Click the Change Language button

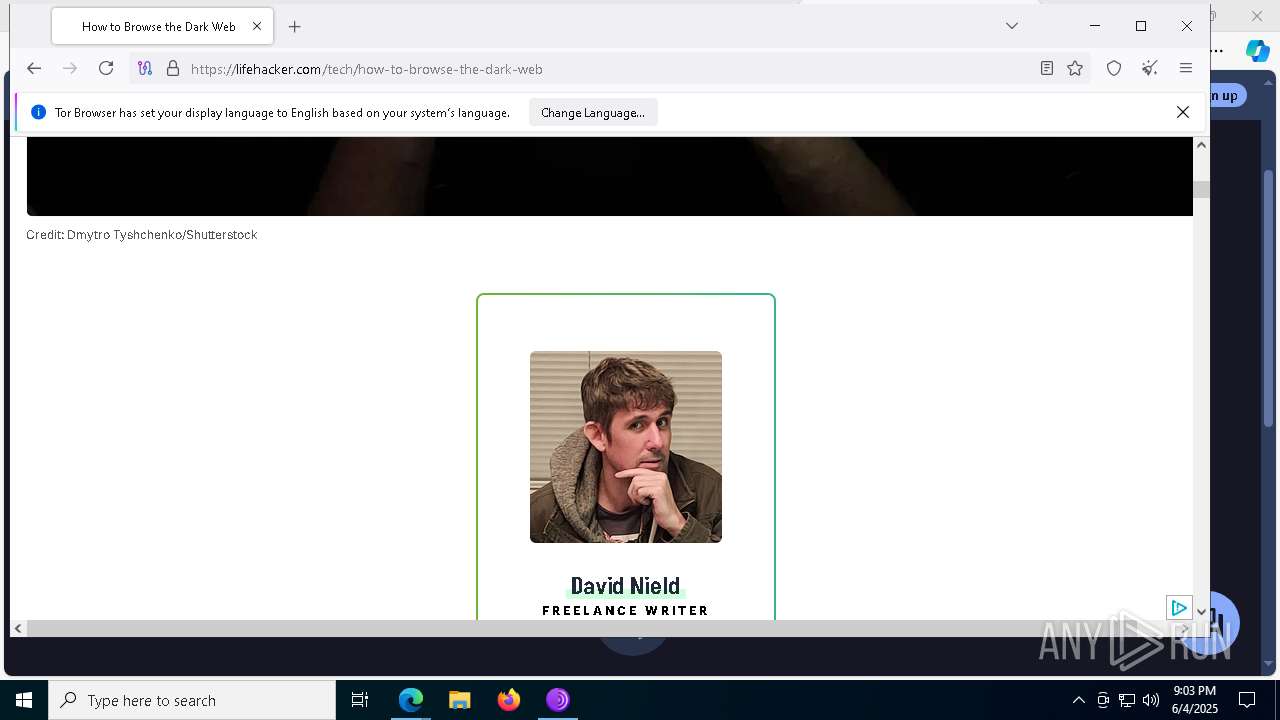(x=593, y=113)
